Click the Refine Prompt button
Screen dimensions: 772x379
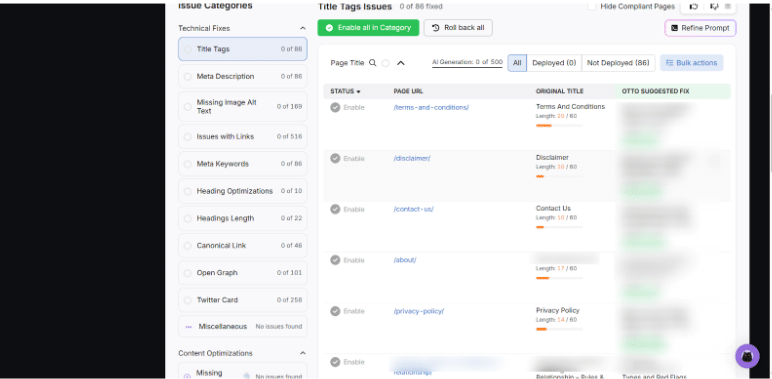[700, 28]
